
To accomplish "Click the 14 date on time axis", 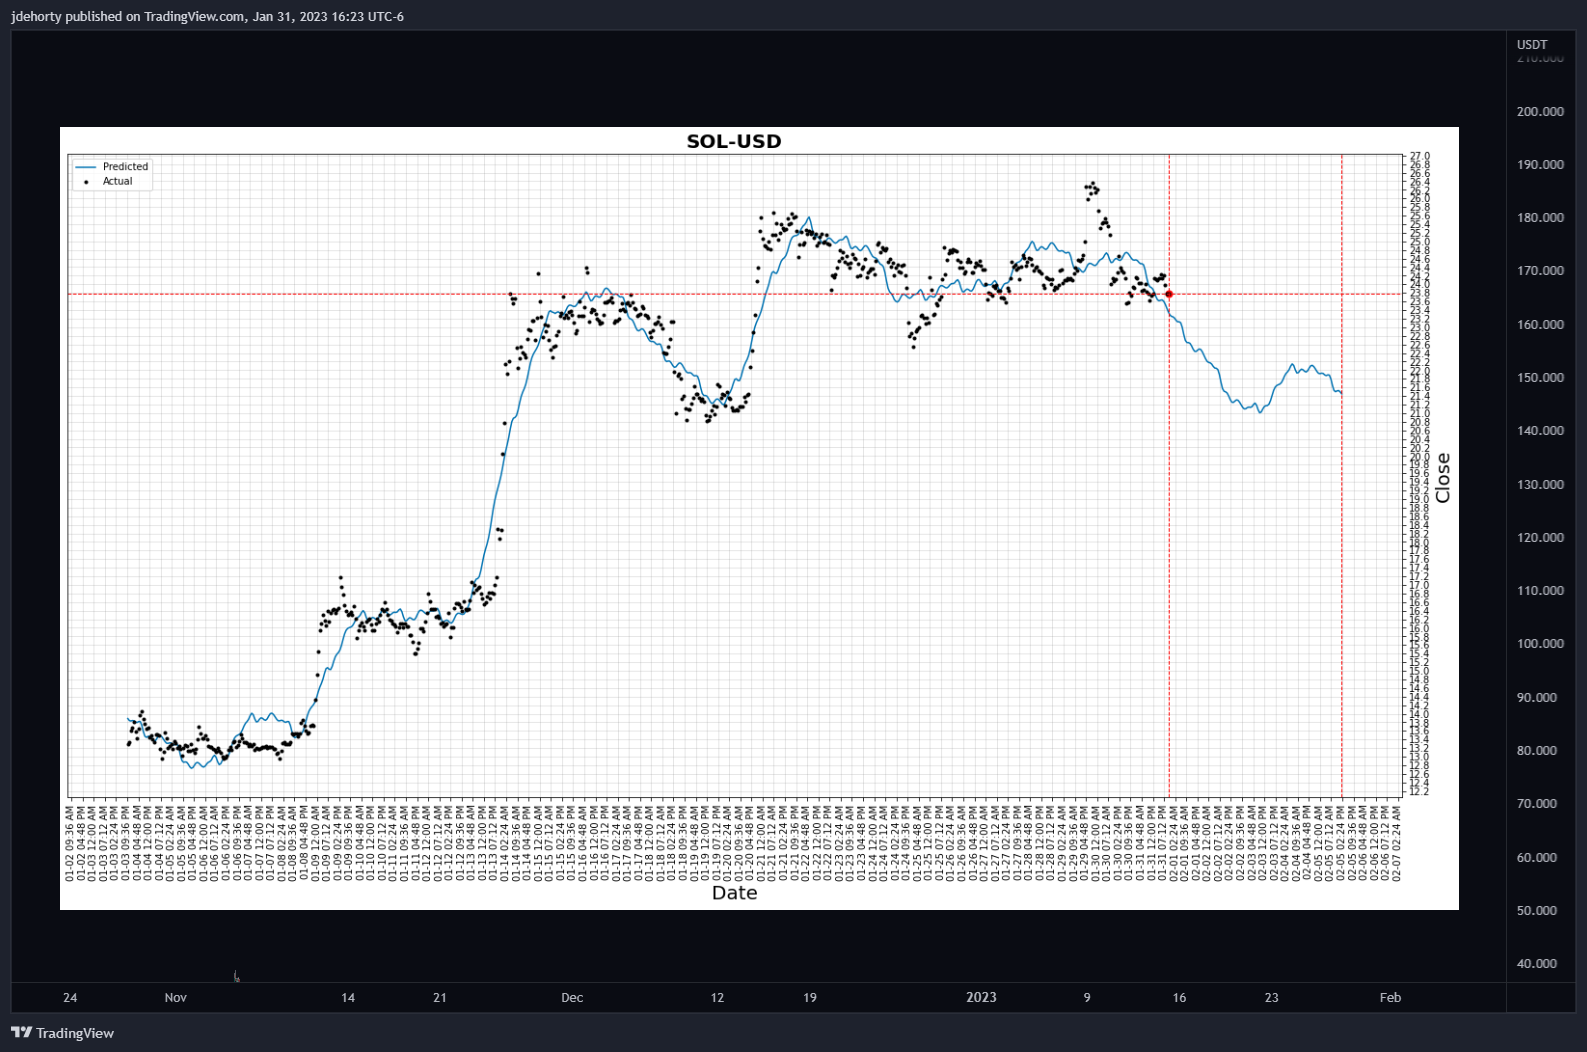I will pos(348,997).
